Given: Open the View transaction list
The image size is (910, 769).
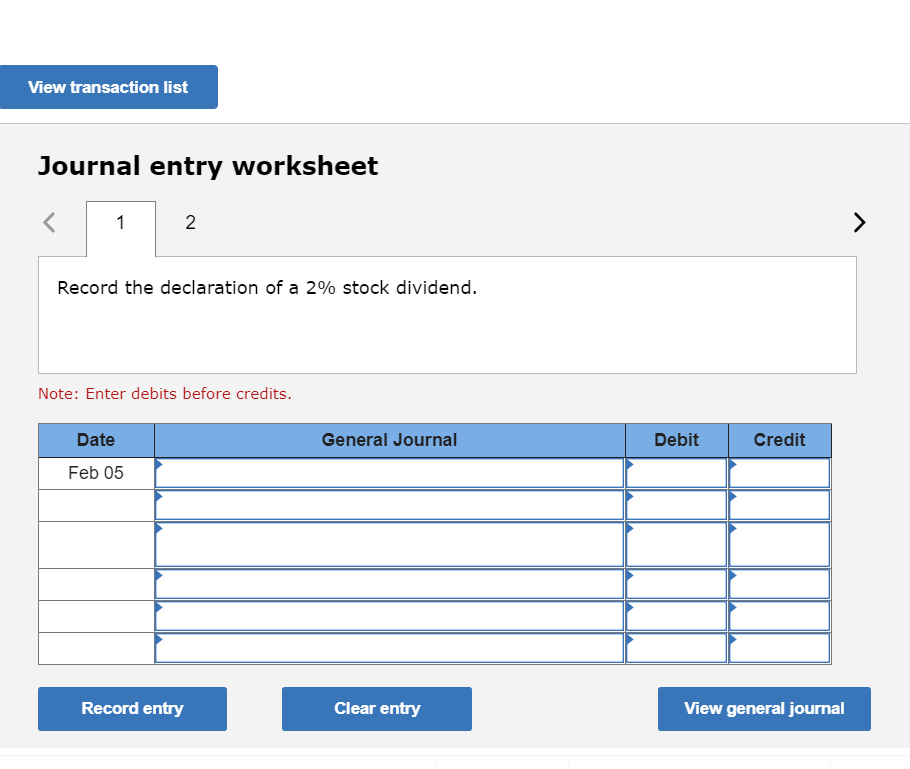Looking at the screenshot, I should coord(109,87).
